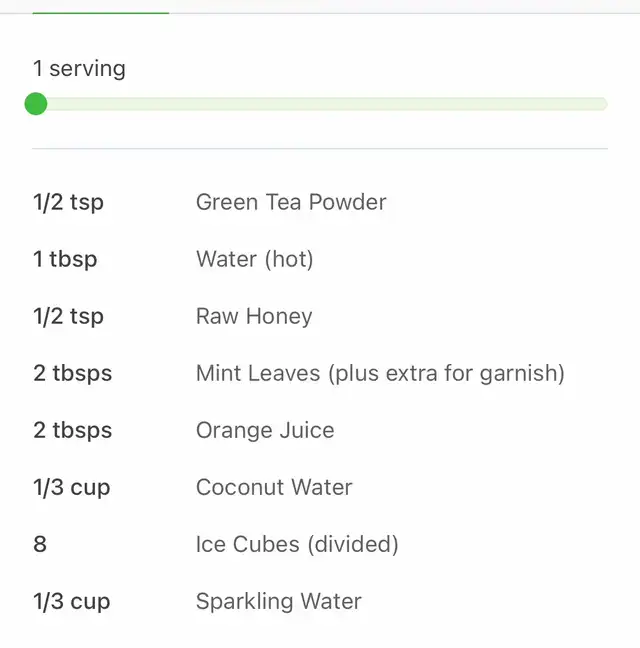The image size is (640, 648).
Task: Click the quantity 8 for Ice Cubes
Action: click(x=40, y=544)
